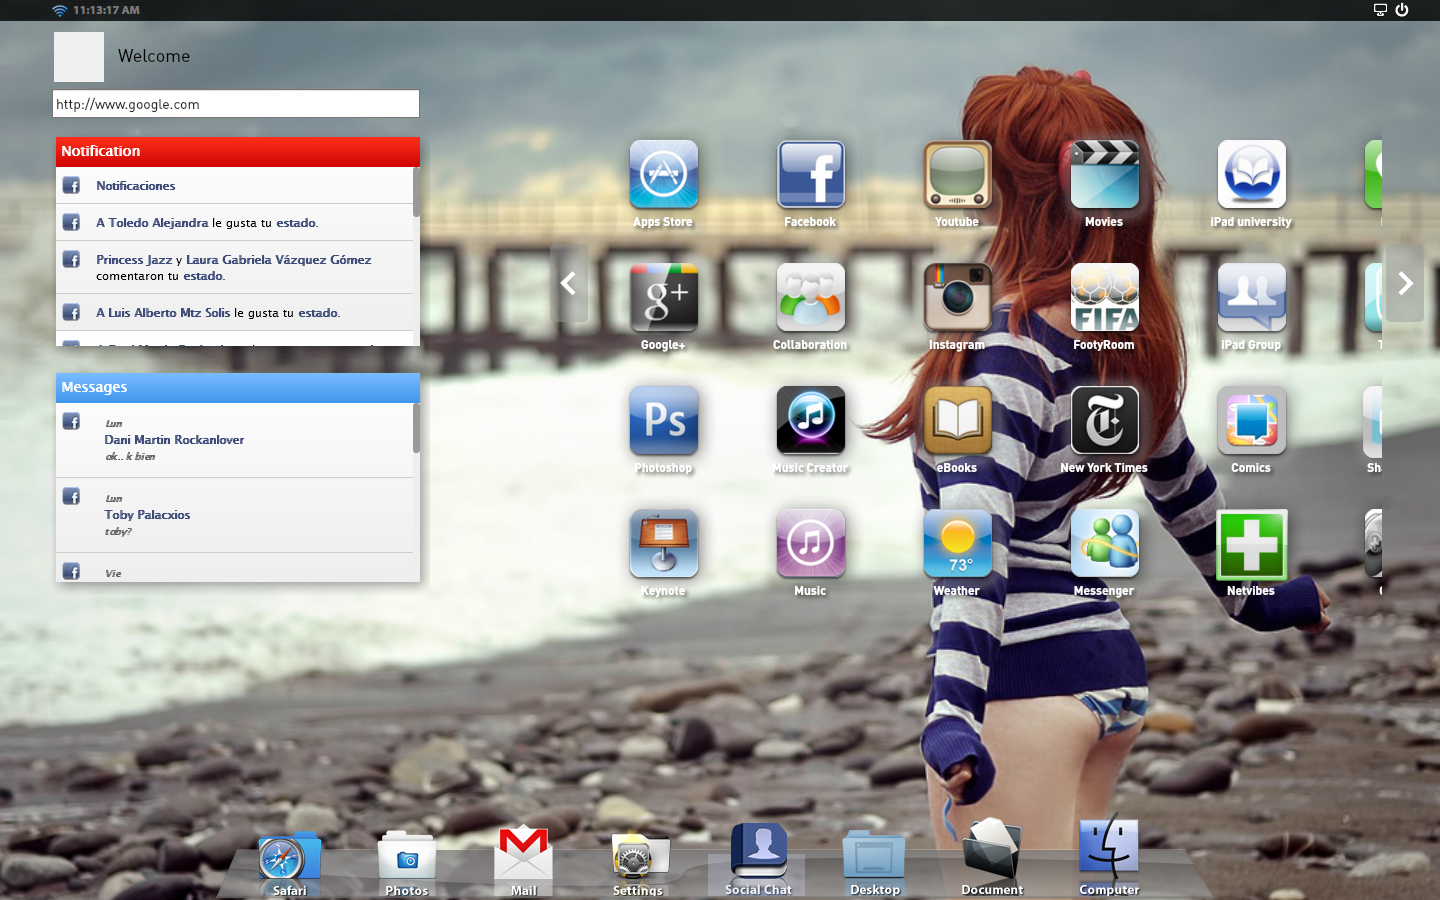Screen dimensions: 1440x900
Task: Launch Mail from the dock
Action: coord(523,860)
